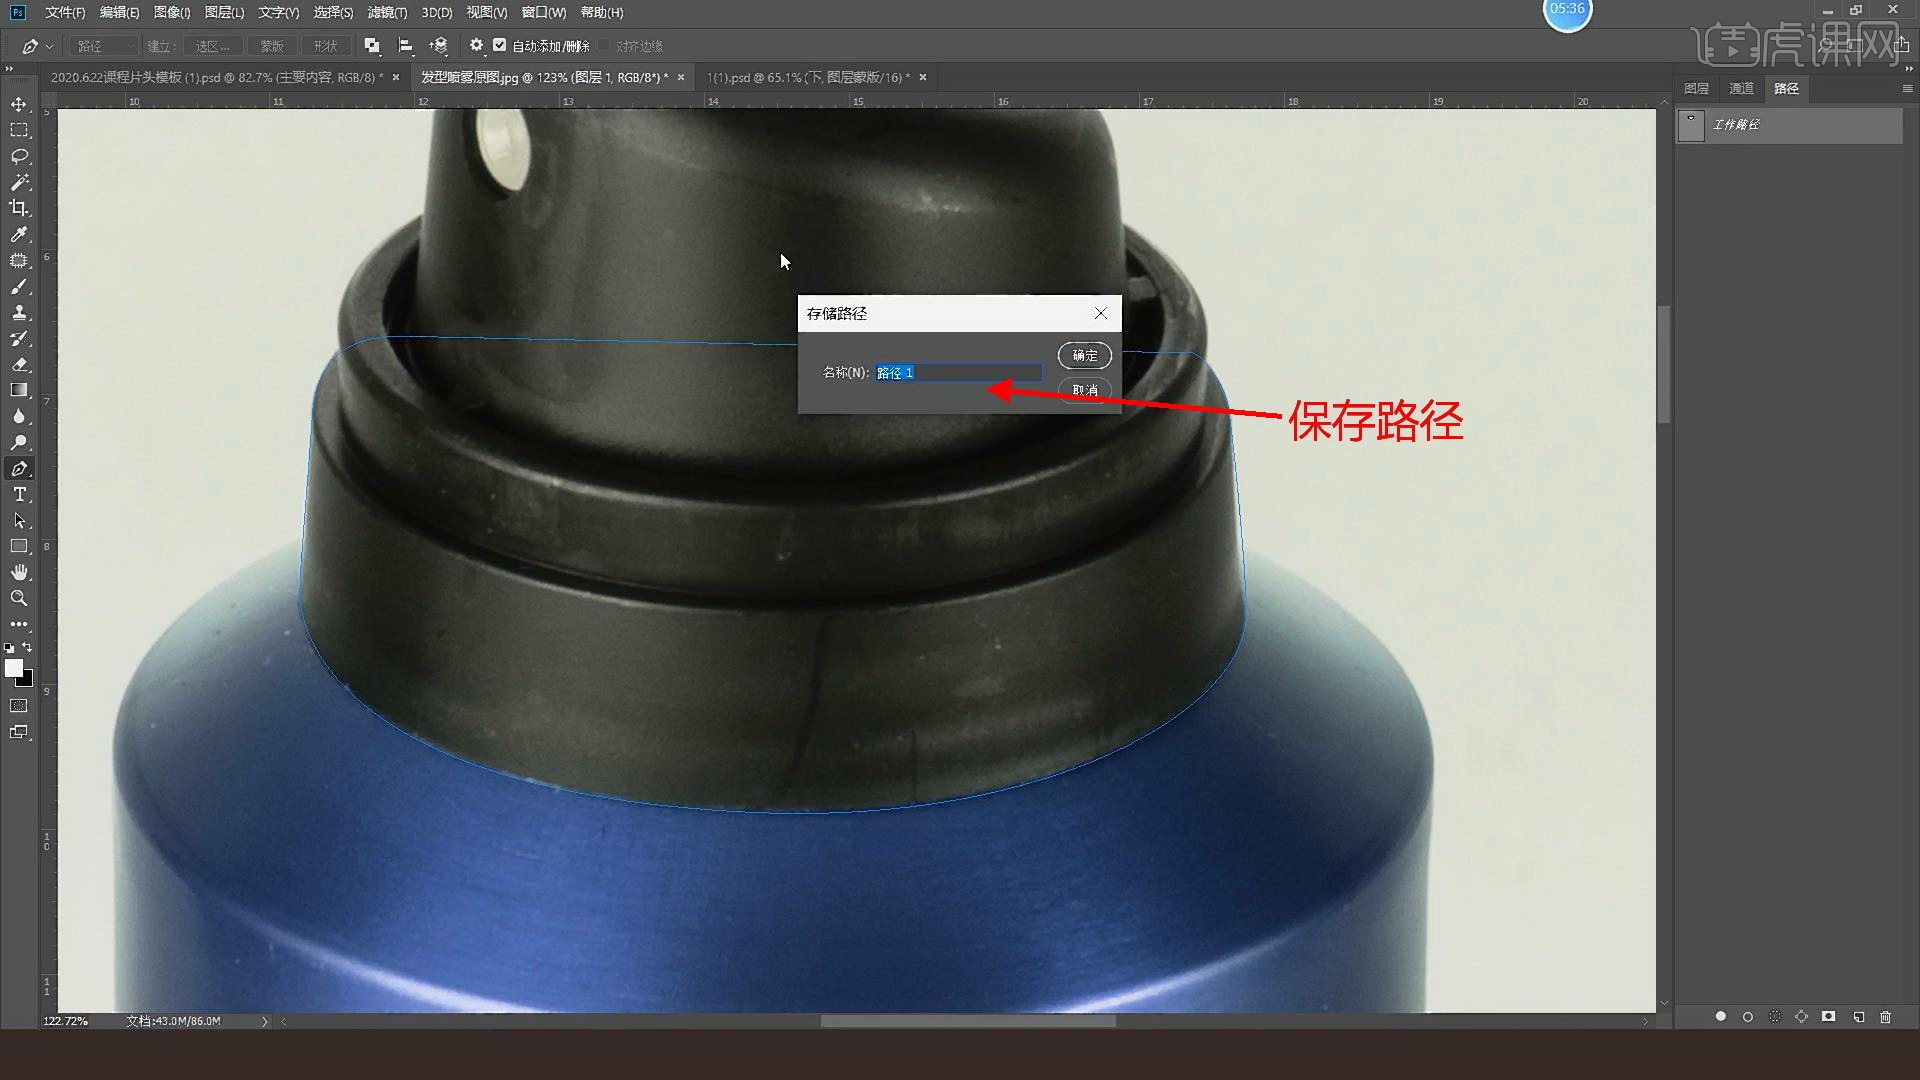Image resolution: width=1920 pixels, height=1080 pixels.
Task: Click the Delete current path trash icon
Action: (1885, 1017)
